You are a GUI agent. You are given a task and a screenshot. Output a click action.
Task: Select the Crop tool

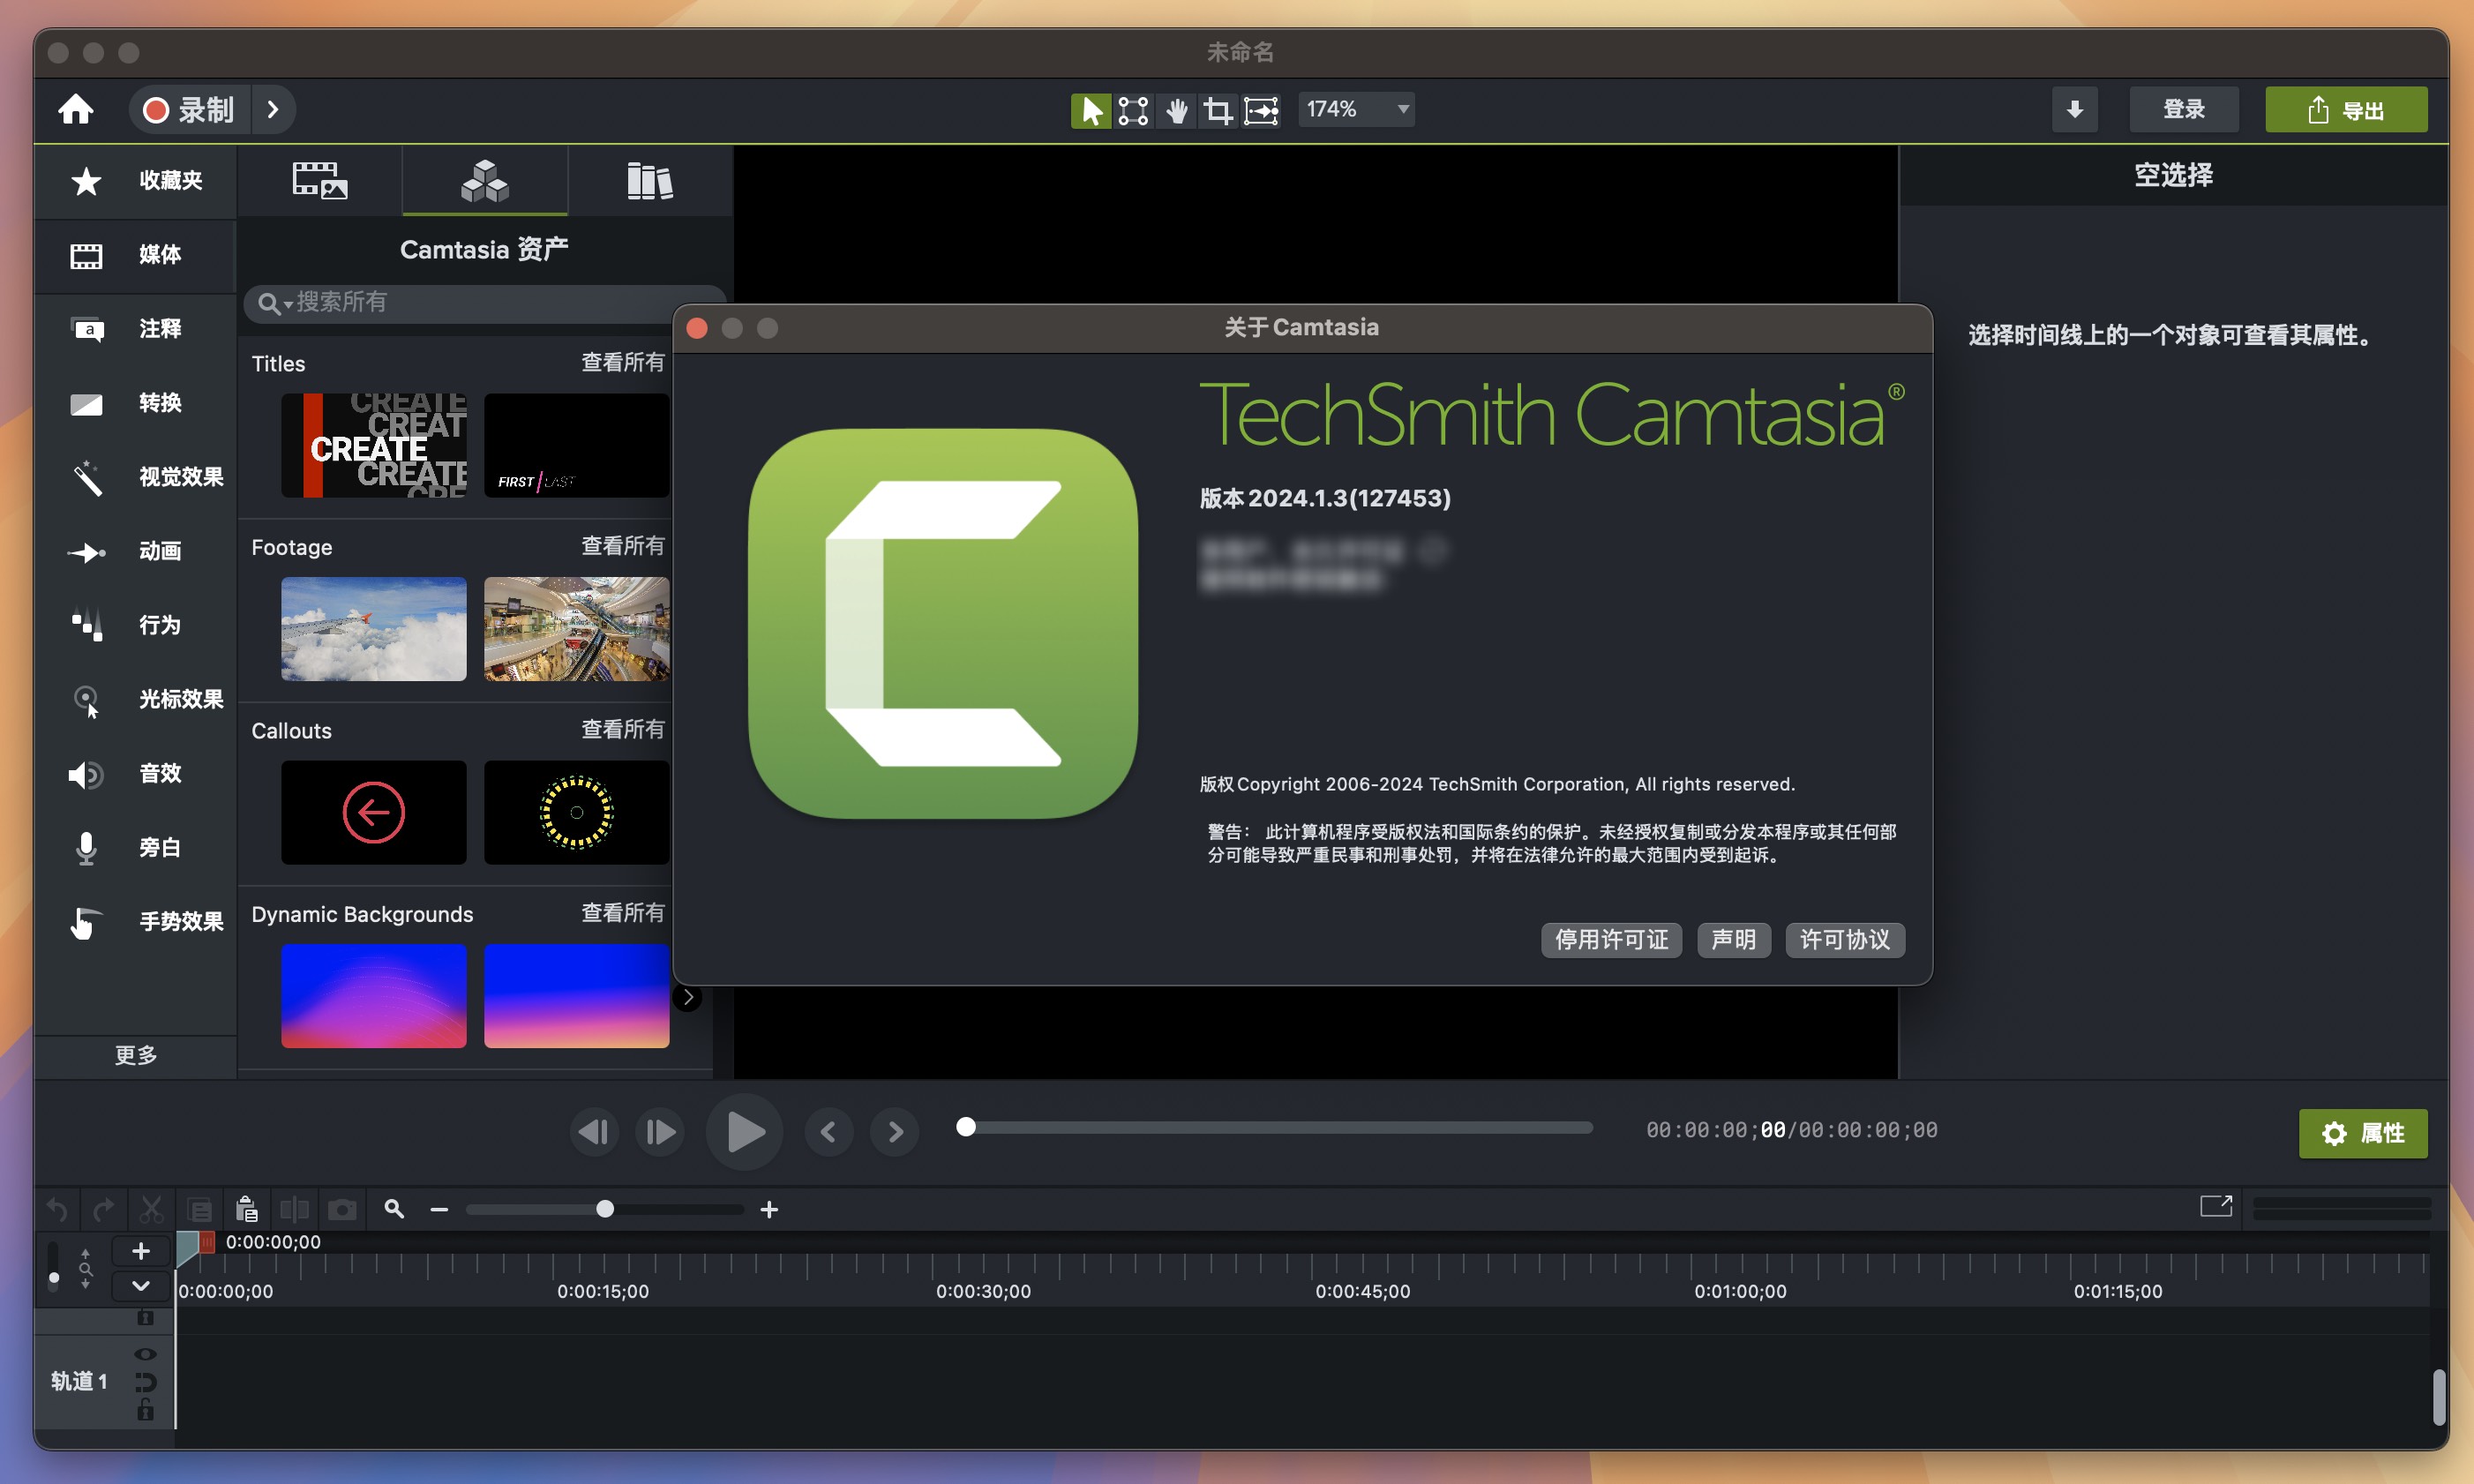[x=1218, y=110]
